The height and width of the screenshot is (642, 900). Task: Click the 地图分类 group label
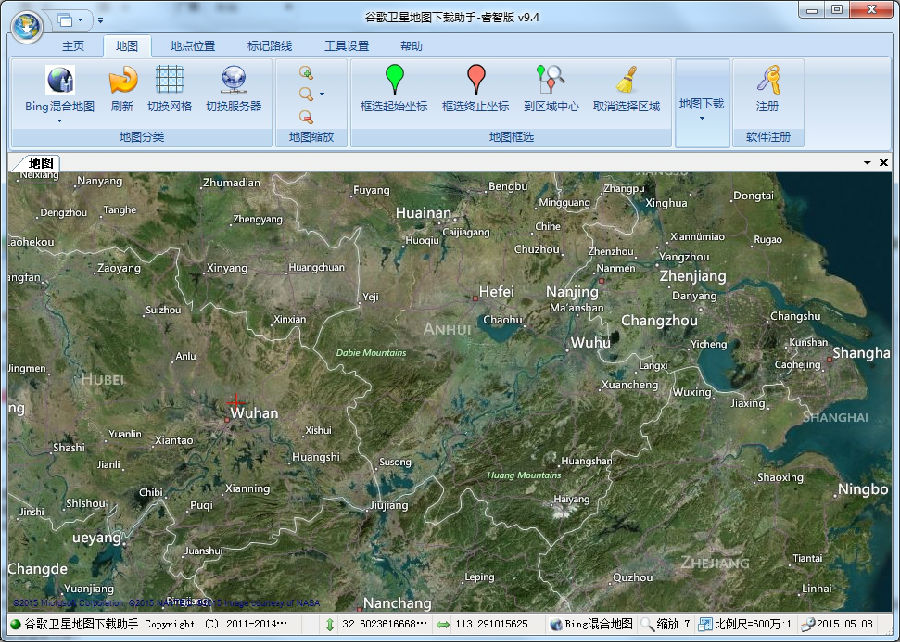click(x=142, y=137)
